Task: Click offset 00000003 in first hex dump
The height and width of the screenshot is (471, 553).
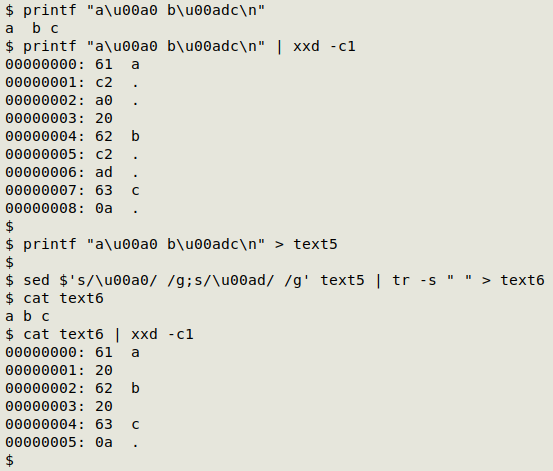Action: point(45,118)
